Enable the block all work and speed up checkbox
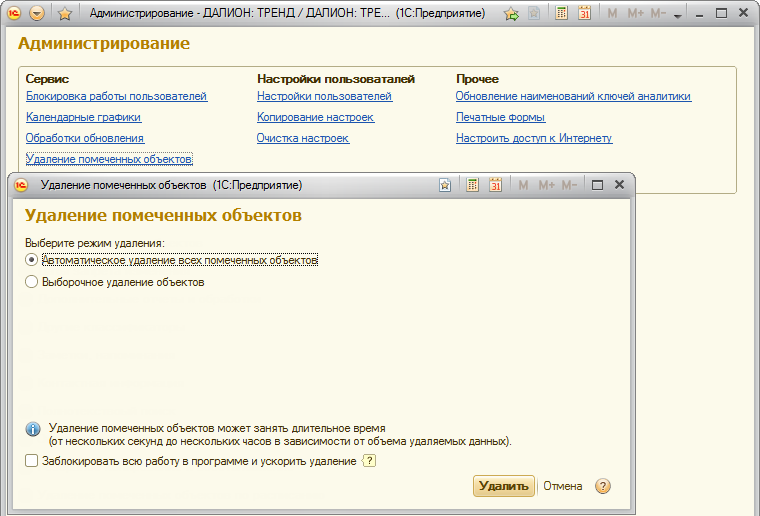Viewport: 760px width, 516px height. point(32,461)
